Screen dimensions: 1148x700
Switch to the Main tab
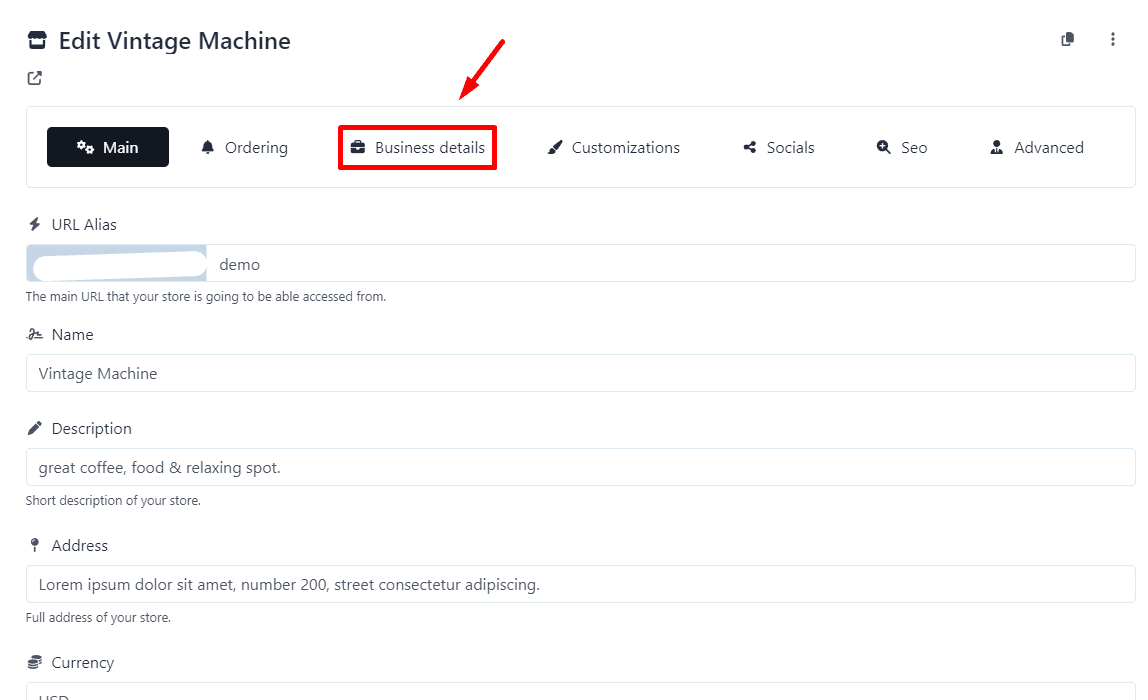coord(108,147)
